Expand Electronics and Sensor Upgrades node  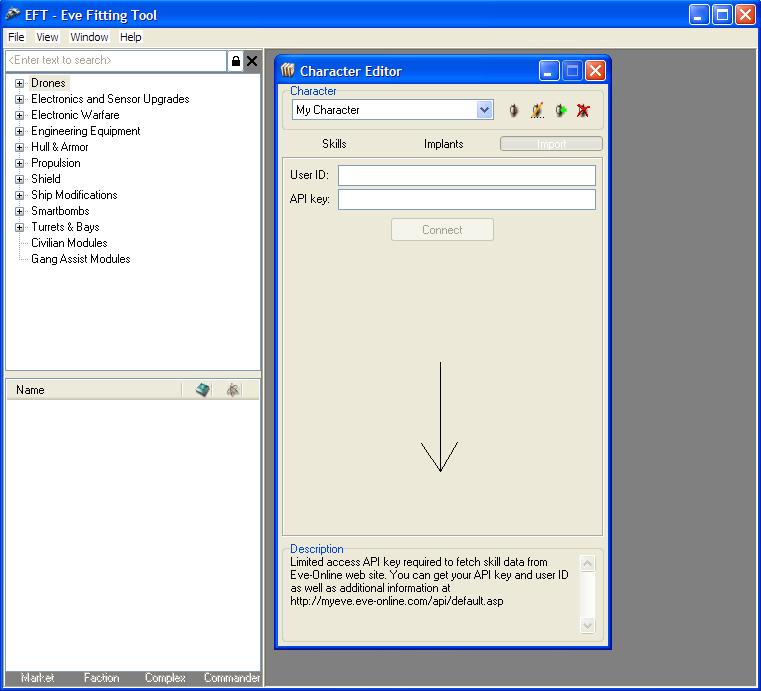pyautogui.click(x=19, y=99)
